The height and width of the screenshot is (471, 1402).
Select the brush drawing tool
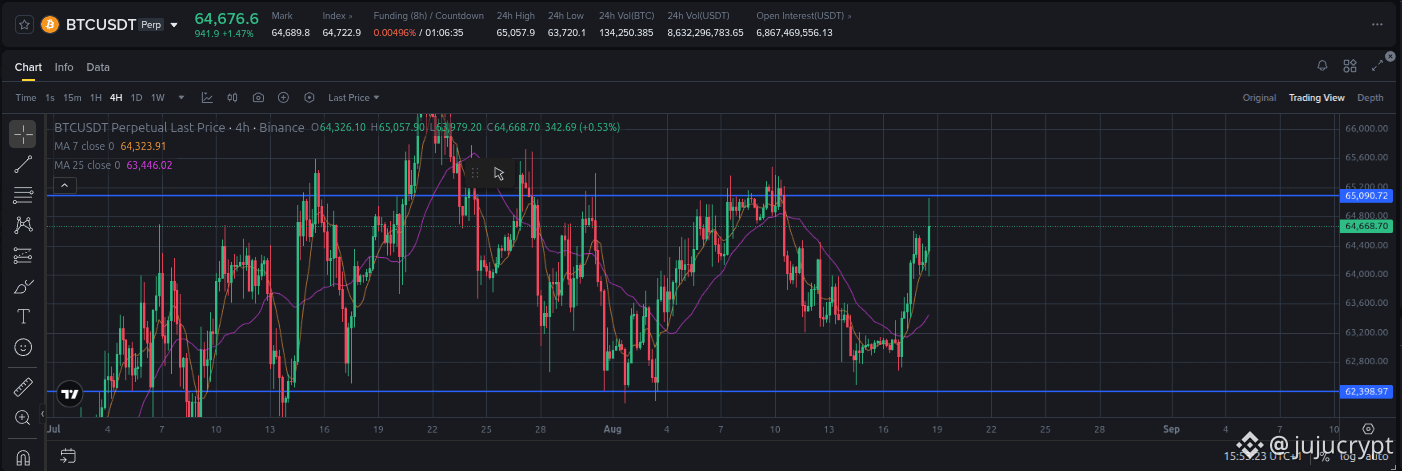pos(23,287)
